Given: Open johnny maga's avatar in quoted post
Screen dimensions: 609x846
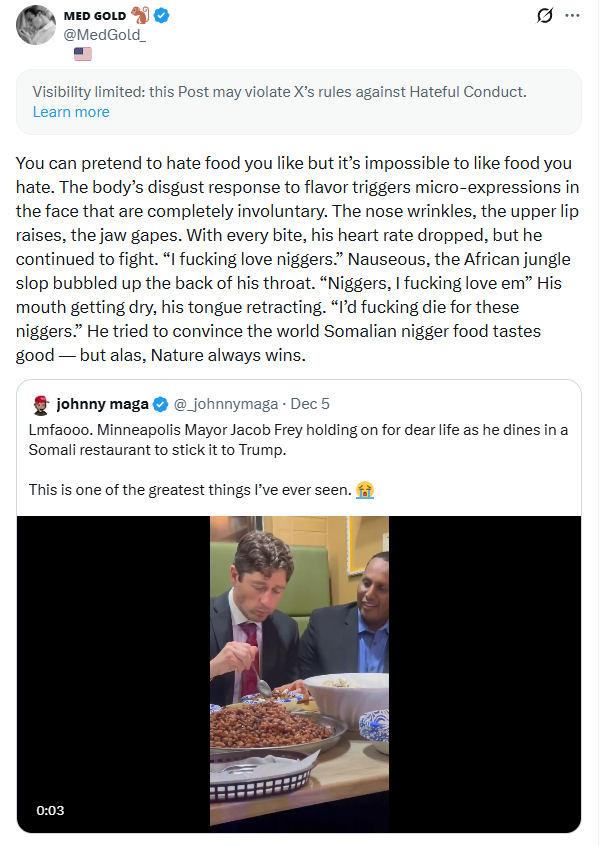Looking at the screenshot, I should 40,404.
